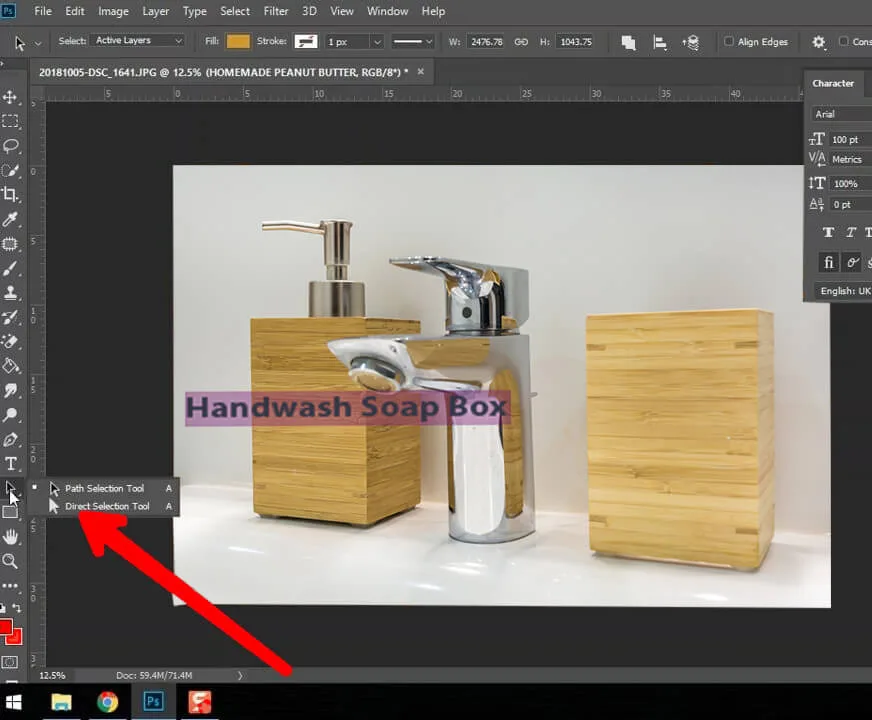Select the Eyedropper tool
Viewport: 872px width, 720px height.
pyautogui.click(x=12, y=219)
